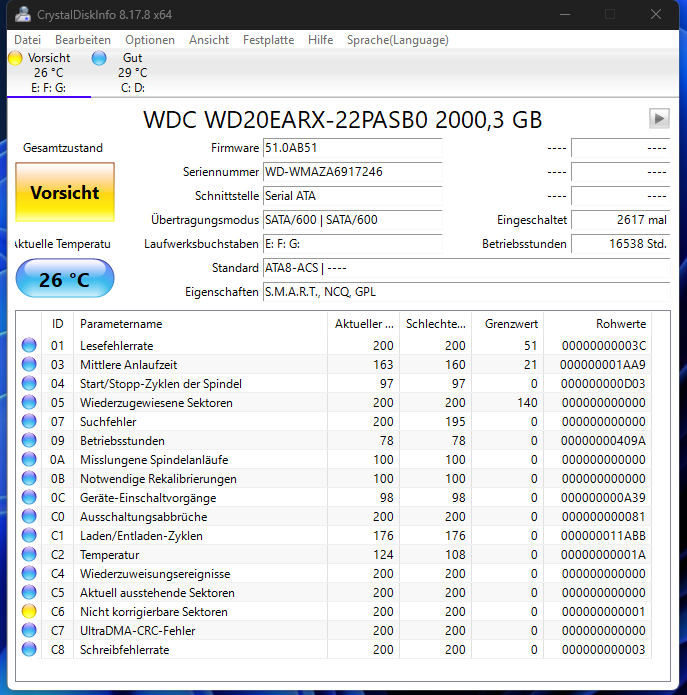Click the Eigenschaften field S.M.A.R.T., NCQ, GPL
This screenshot has width=687, height=695.
click(x=466, y=292)
